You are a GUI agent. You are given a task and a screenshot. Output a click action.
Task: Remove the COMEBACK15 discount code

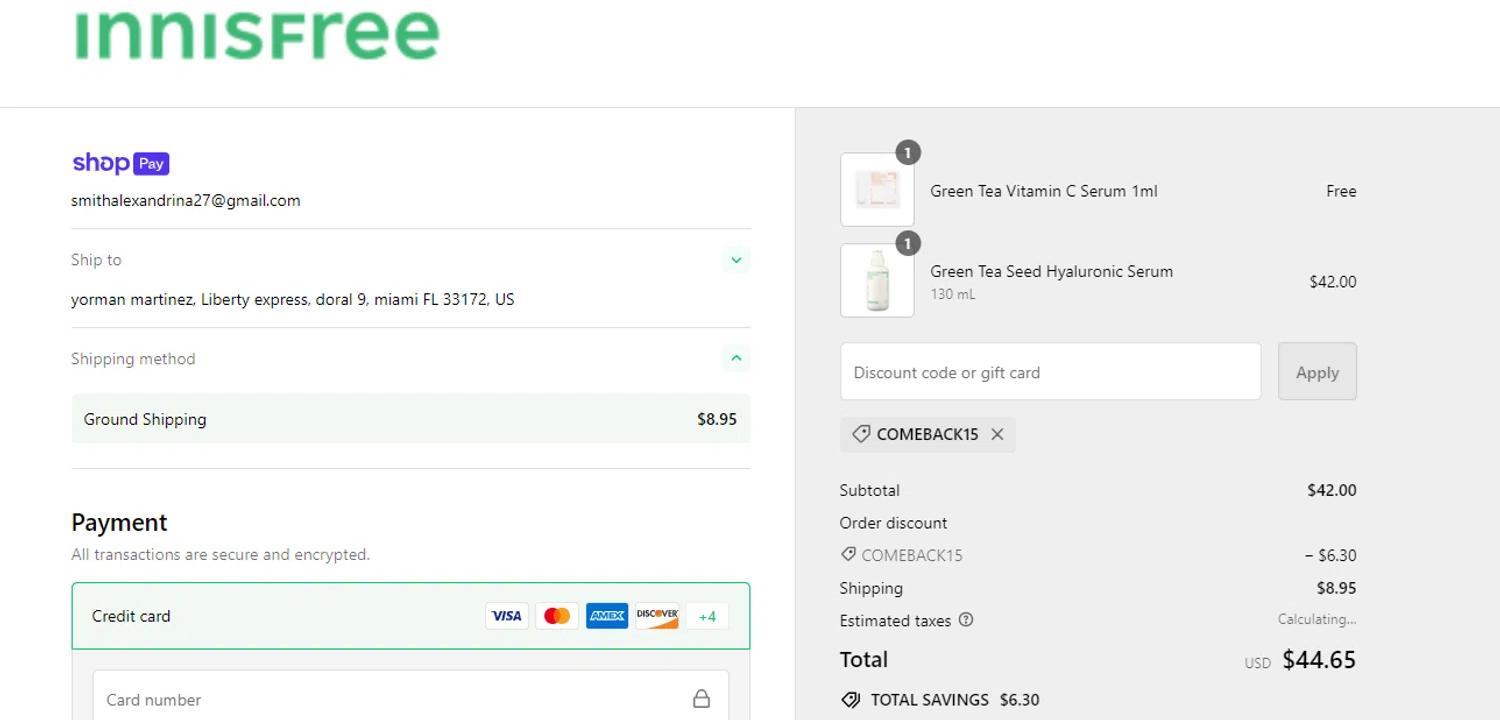point(997,434)
